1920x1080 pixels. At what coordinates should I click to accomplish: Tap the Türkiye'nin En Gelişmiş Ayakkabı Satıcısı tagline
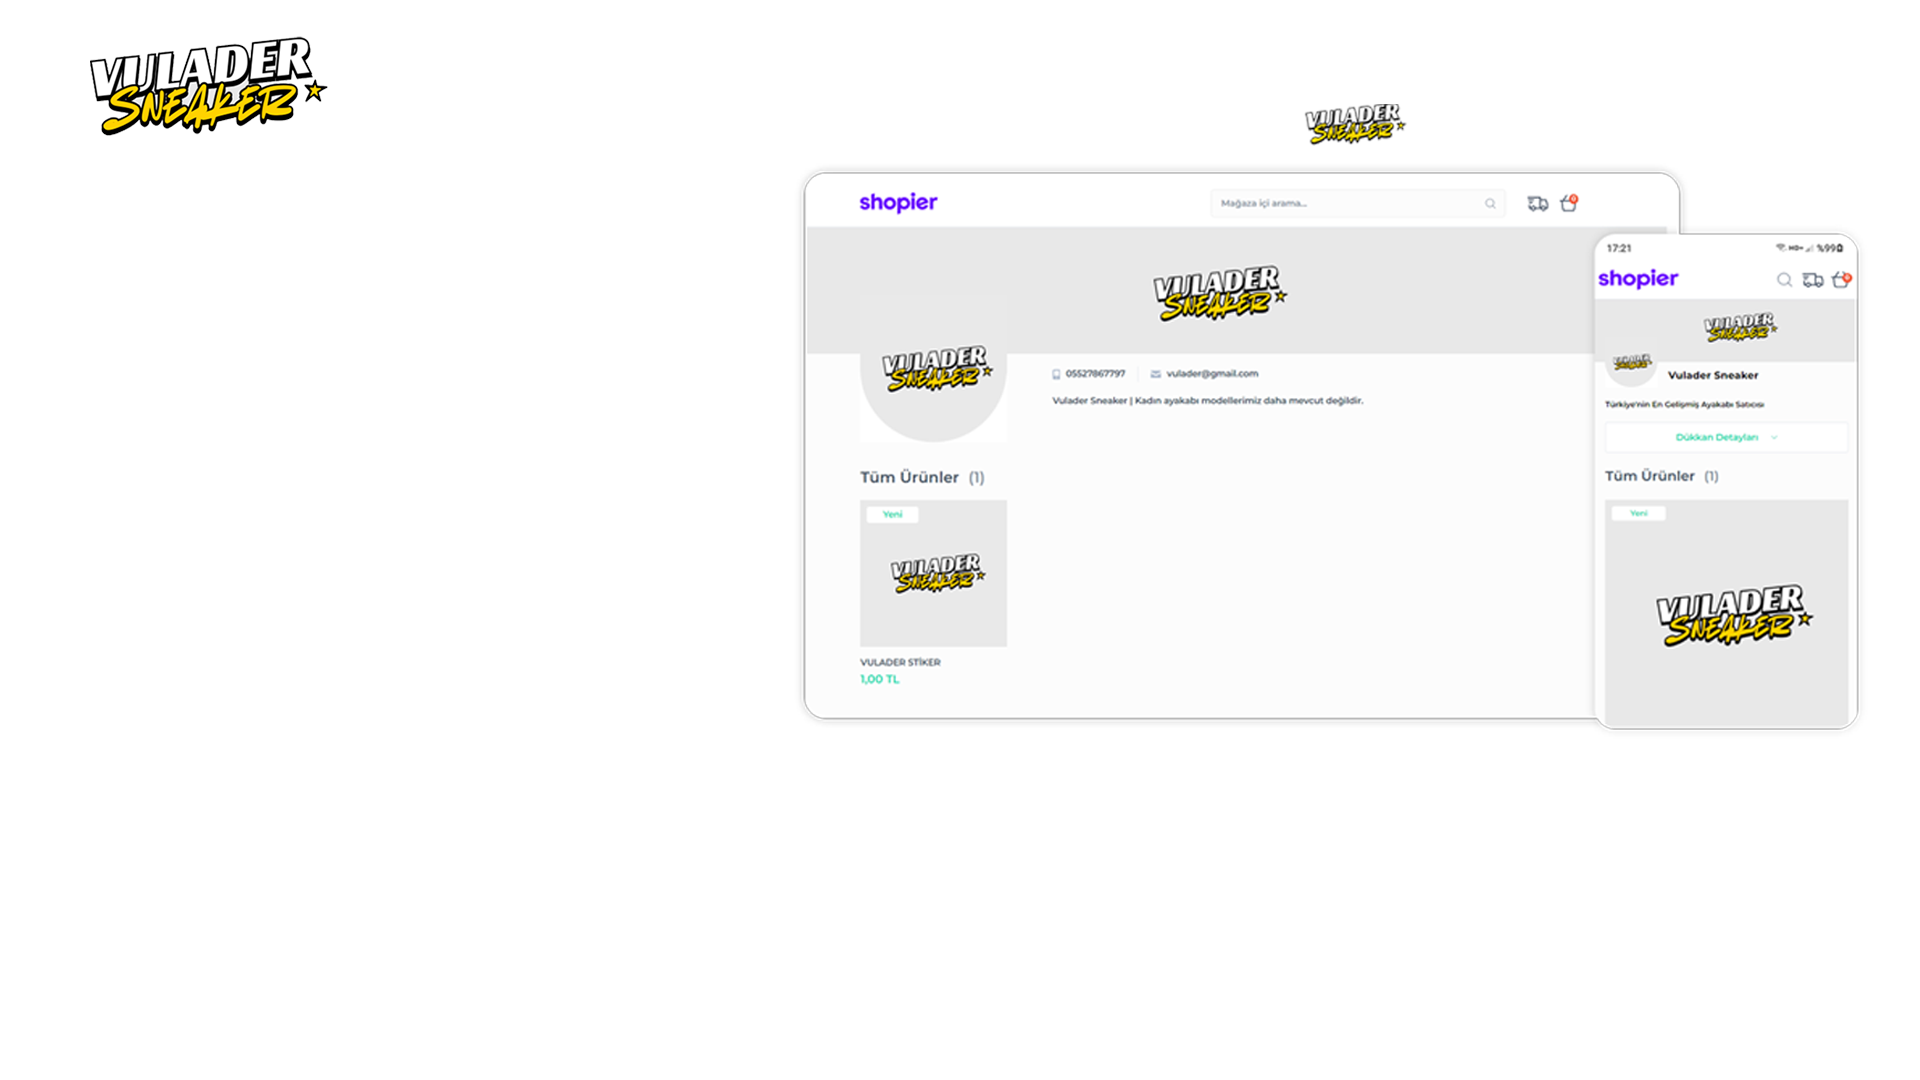point(1684,405)
